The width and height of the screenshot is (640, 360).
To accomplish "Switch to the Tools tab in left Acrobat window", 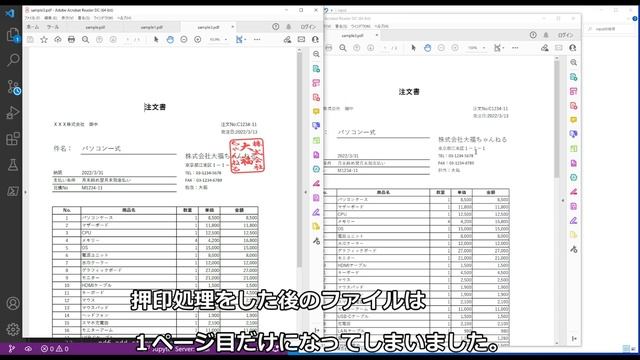I will [x=53, y=27].
